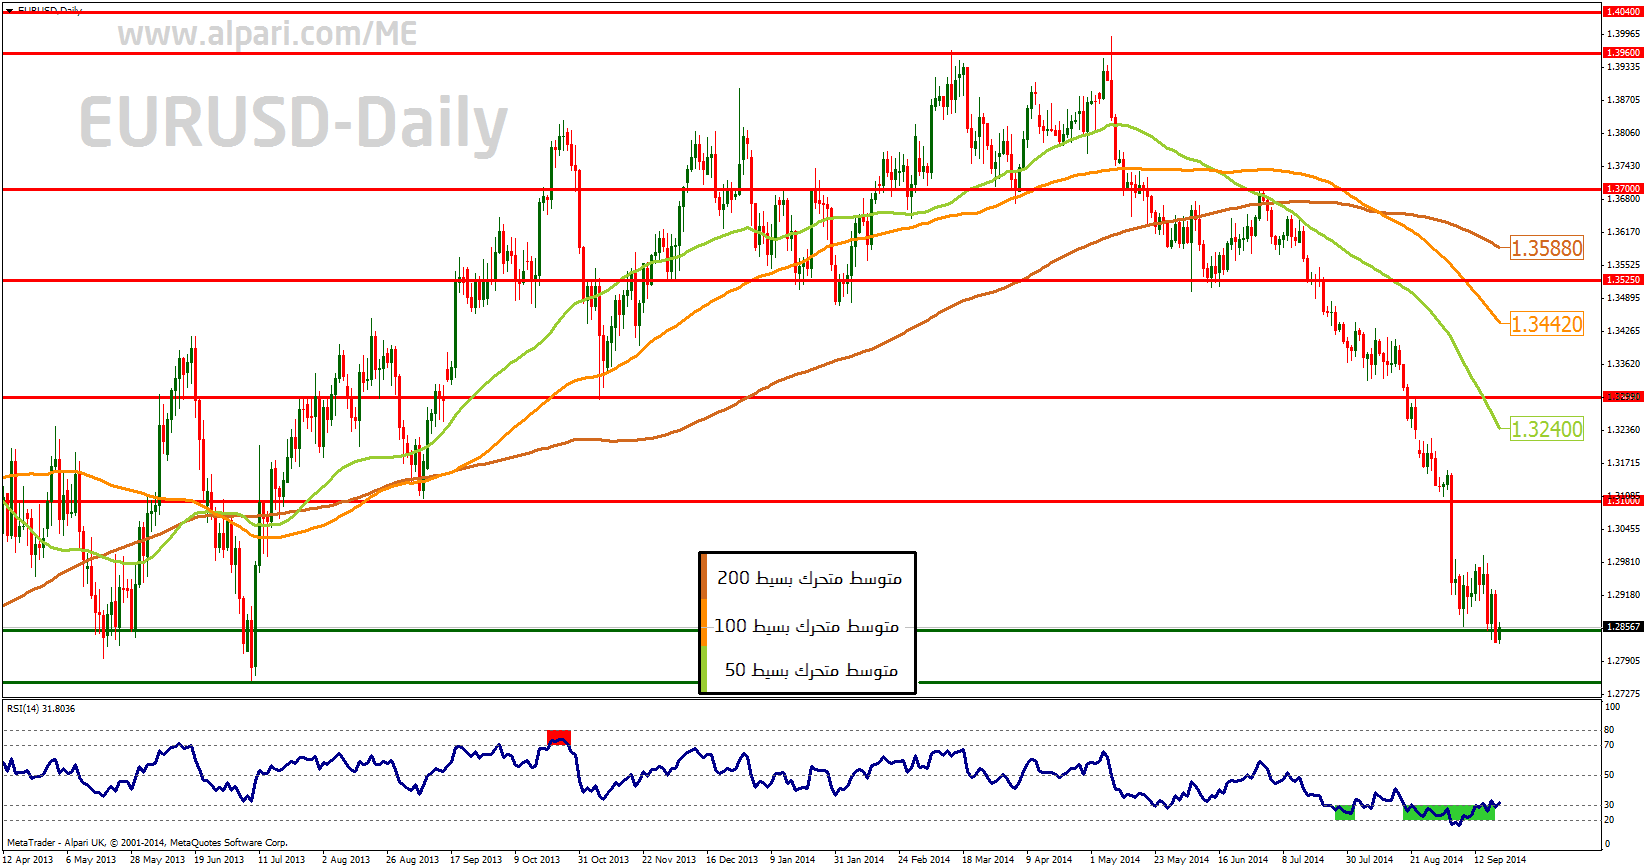
Task: Click the MetaTrader Alpari UK copyright text
Action: click(x=147, y=843)
